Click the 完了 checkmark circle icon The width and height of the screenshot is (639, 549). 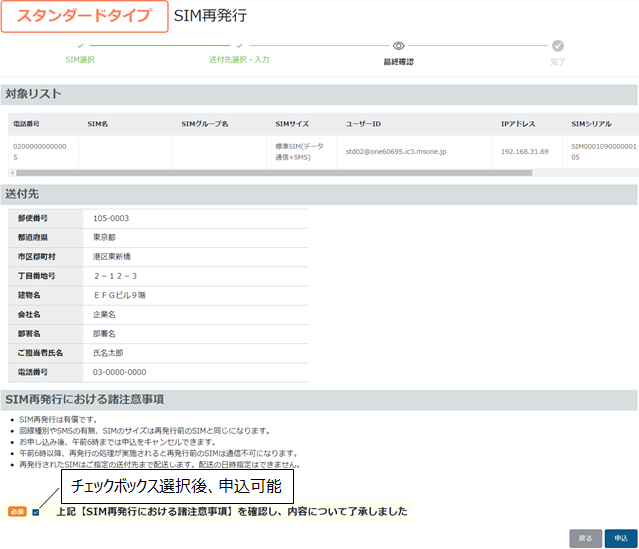pos(557,46)
